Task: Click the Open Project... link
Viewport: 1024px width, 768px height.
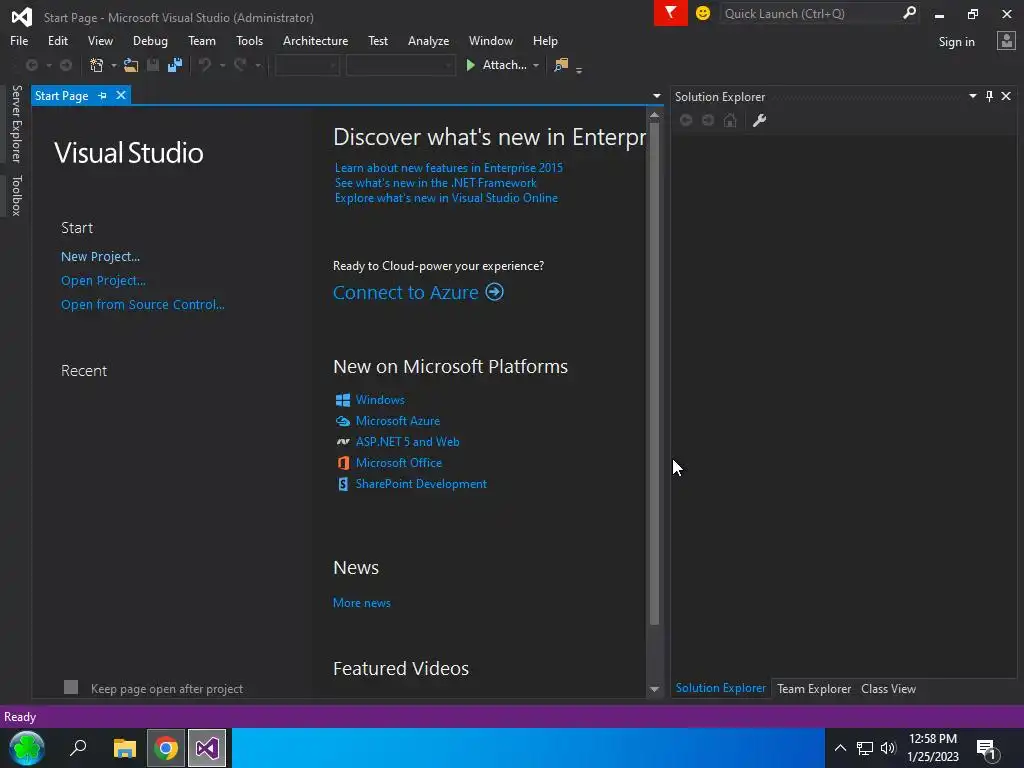Action: (103, 281)
